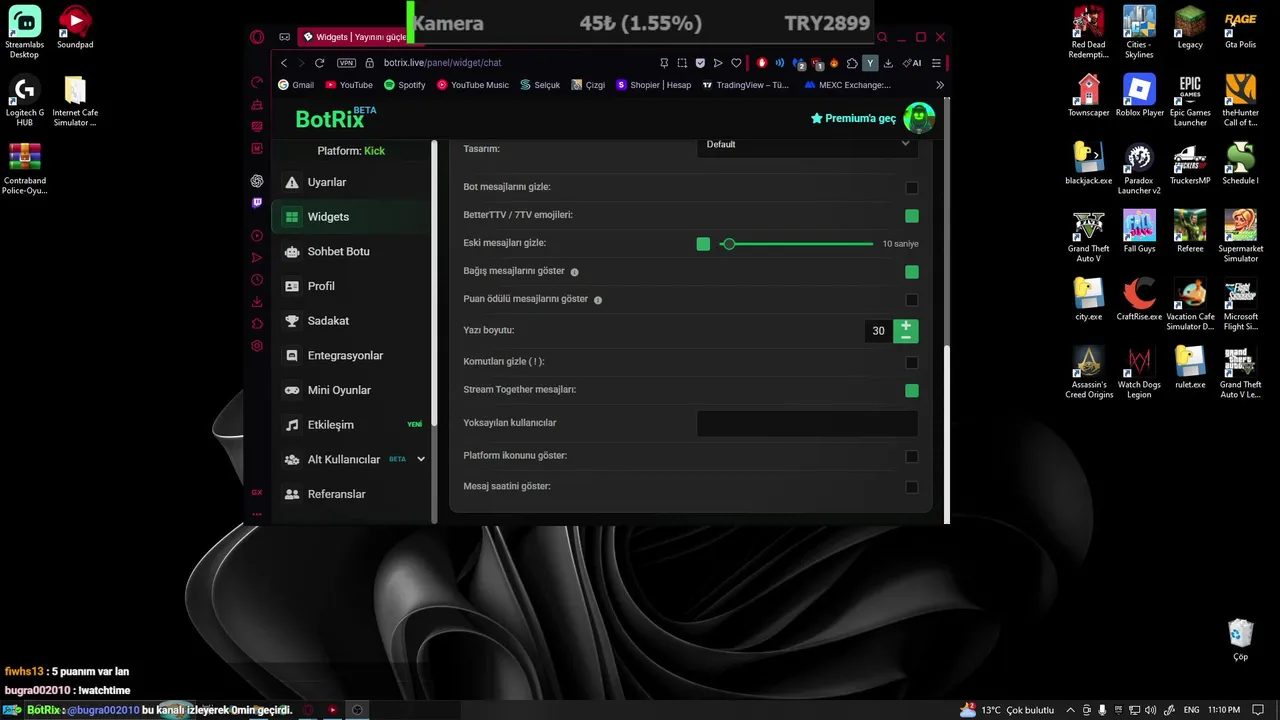Open the TradingView bookmark
The image size is (1280, 720).
click(x=746, y=85)
